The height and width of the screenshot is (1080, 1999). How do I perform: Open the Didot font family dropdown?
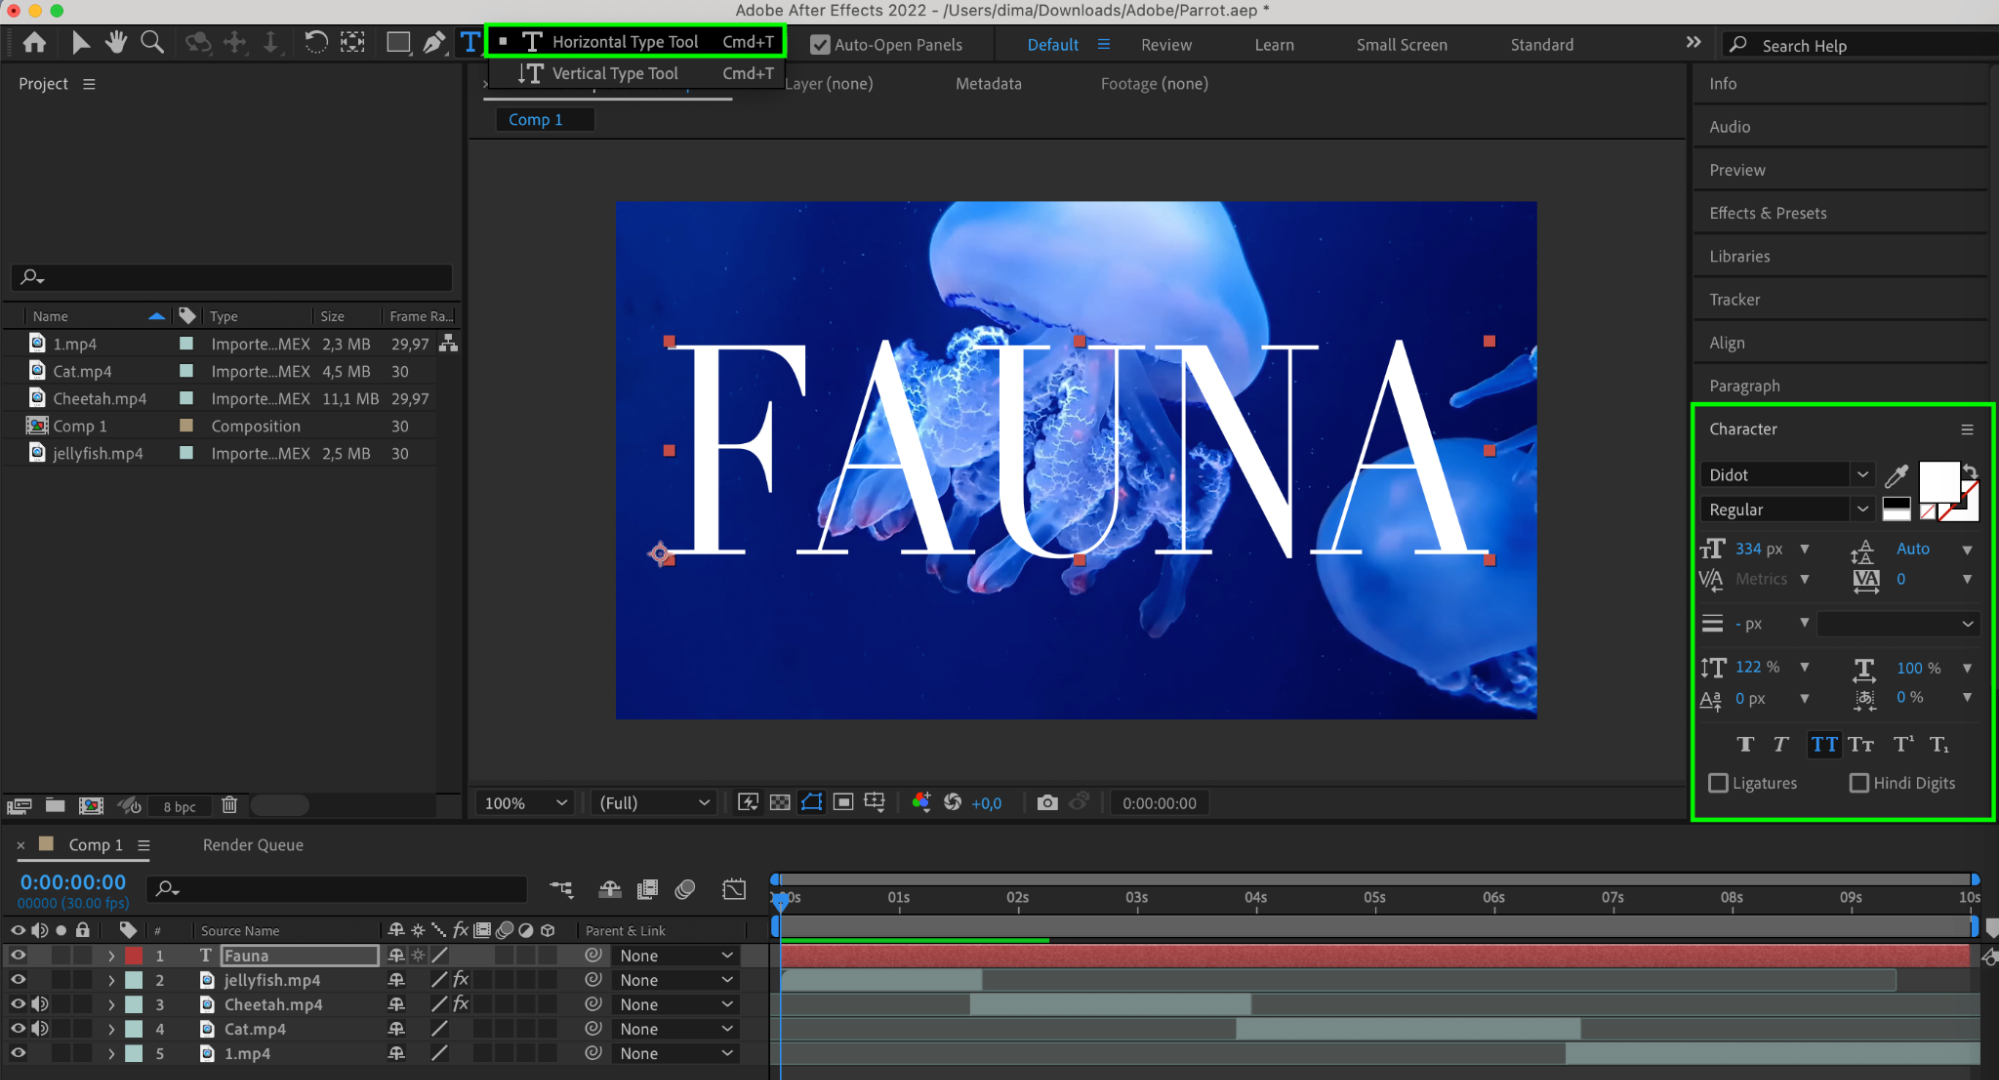click(1862, 475)
